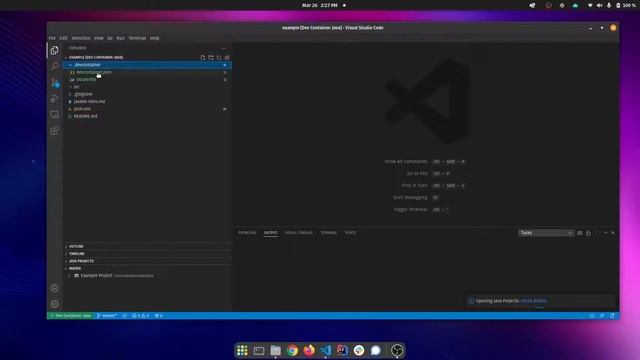Image resolution: width=640 pixels, height=360 pixels.
Task: Click the Dev Container: Java remote indicator
Action: 70,316
